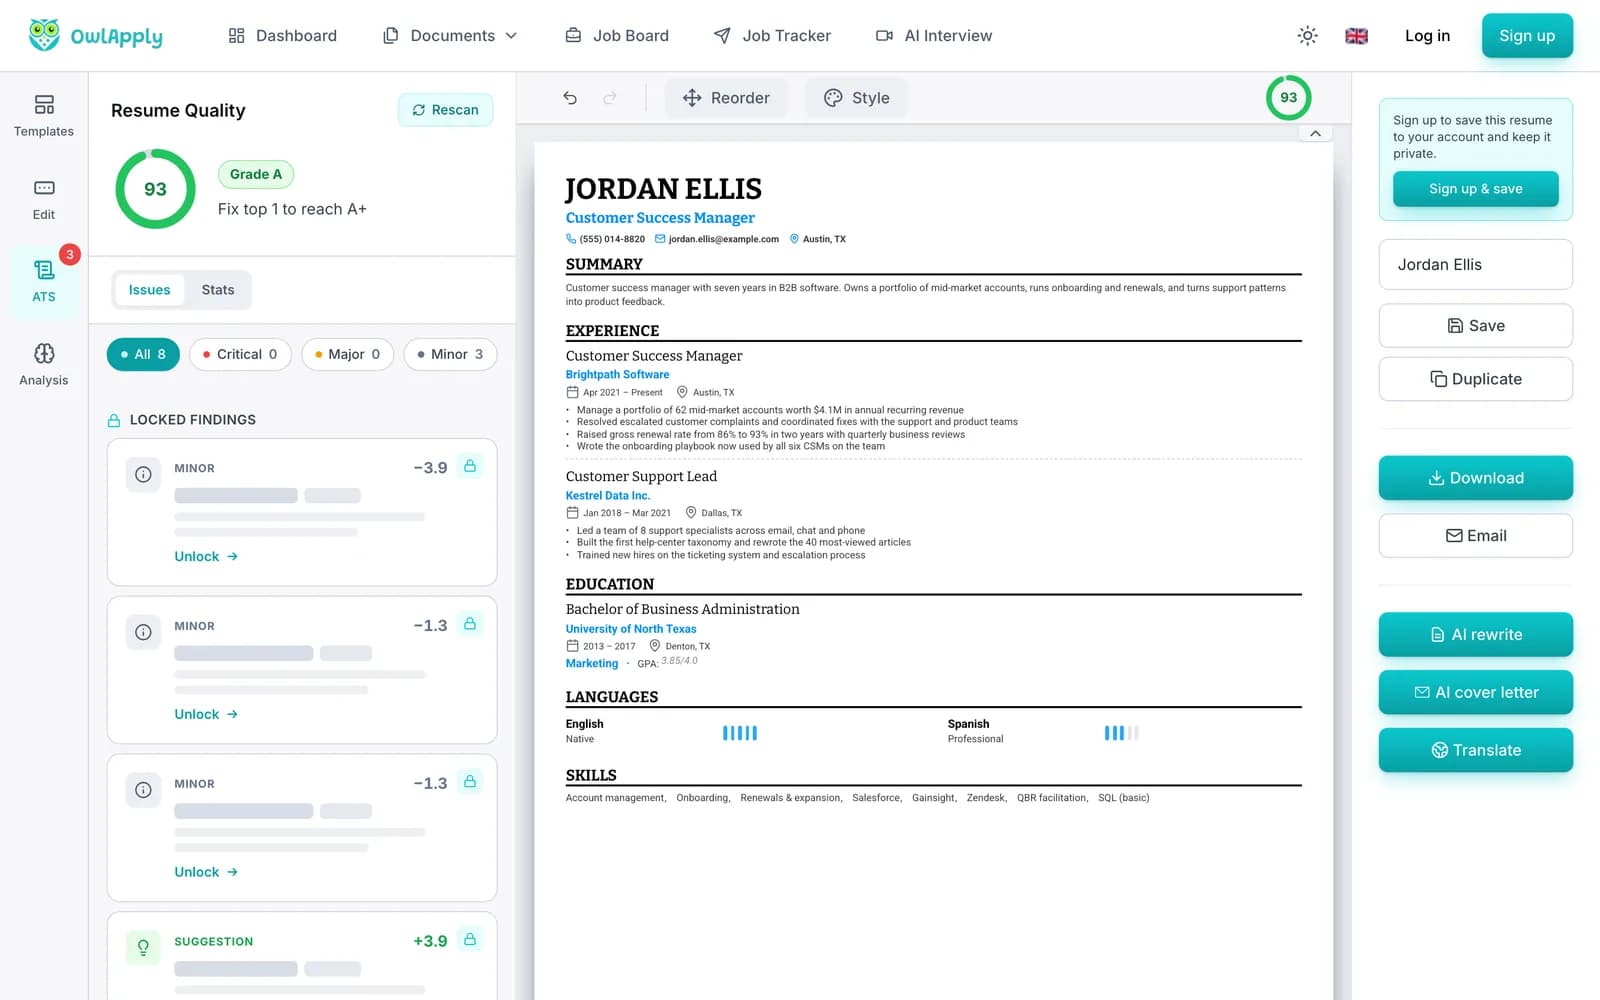Click the score 93 circle in the toolbar
Screen dimensions: 1600x1000
tap(1288, 98)
